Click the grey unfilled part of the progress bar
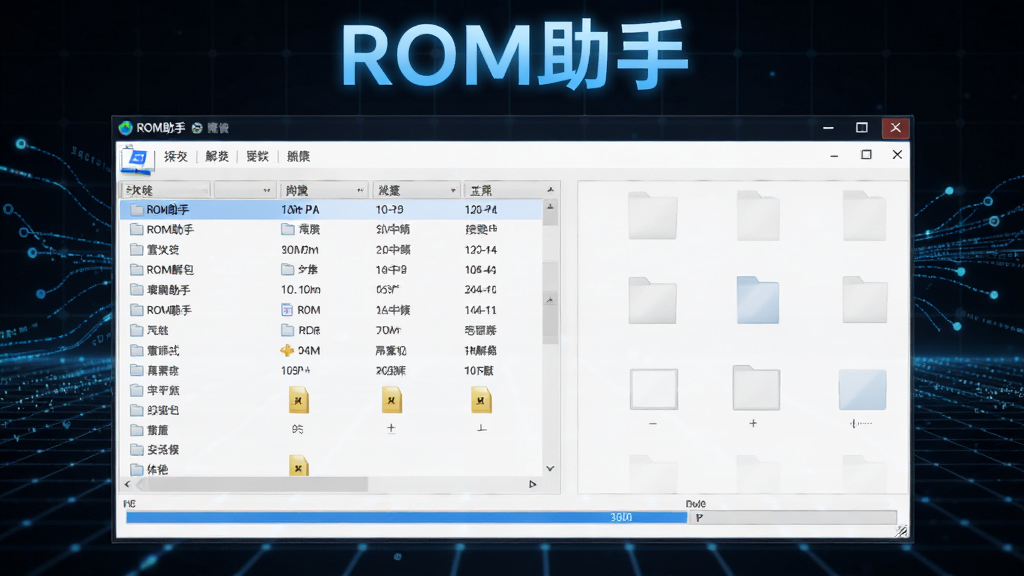Screen dimensions: 1024x576 (792, 517)
